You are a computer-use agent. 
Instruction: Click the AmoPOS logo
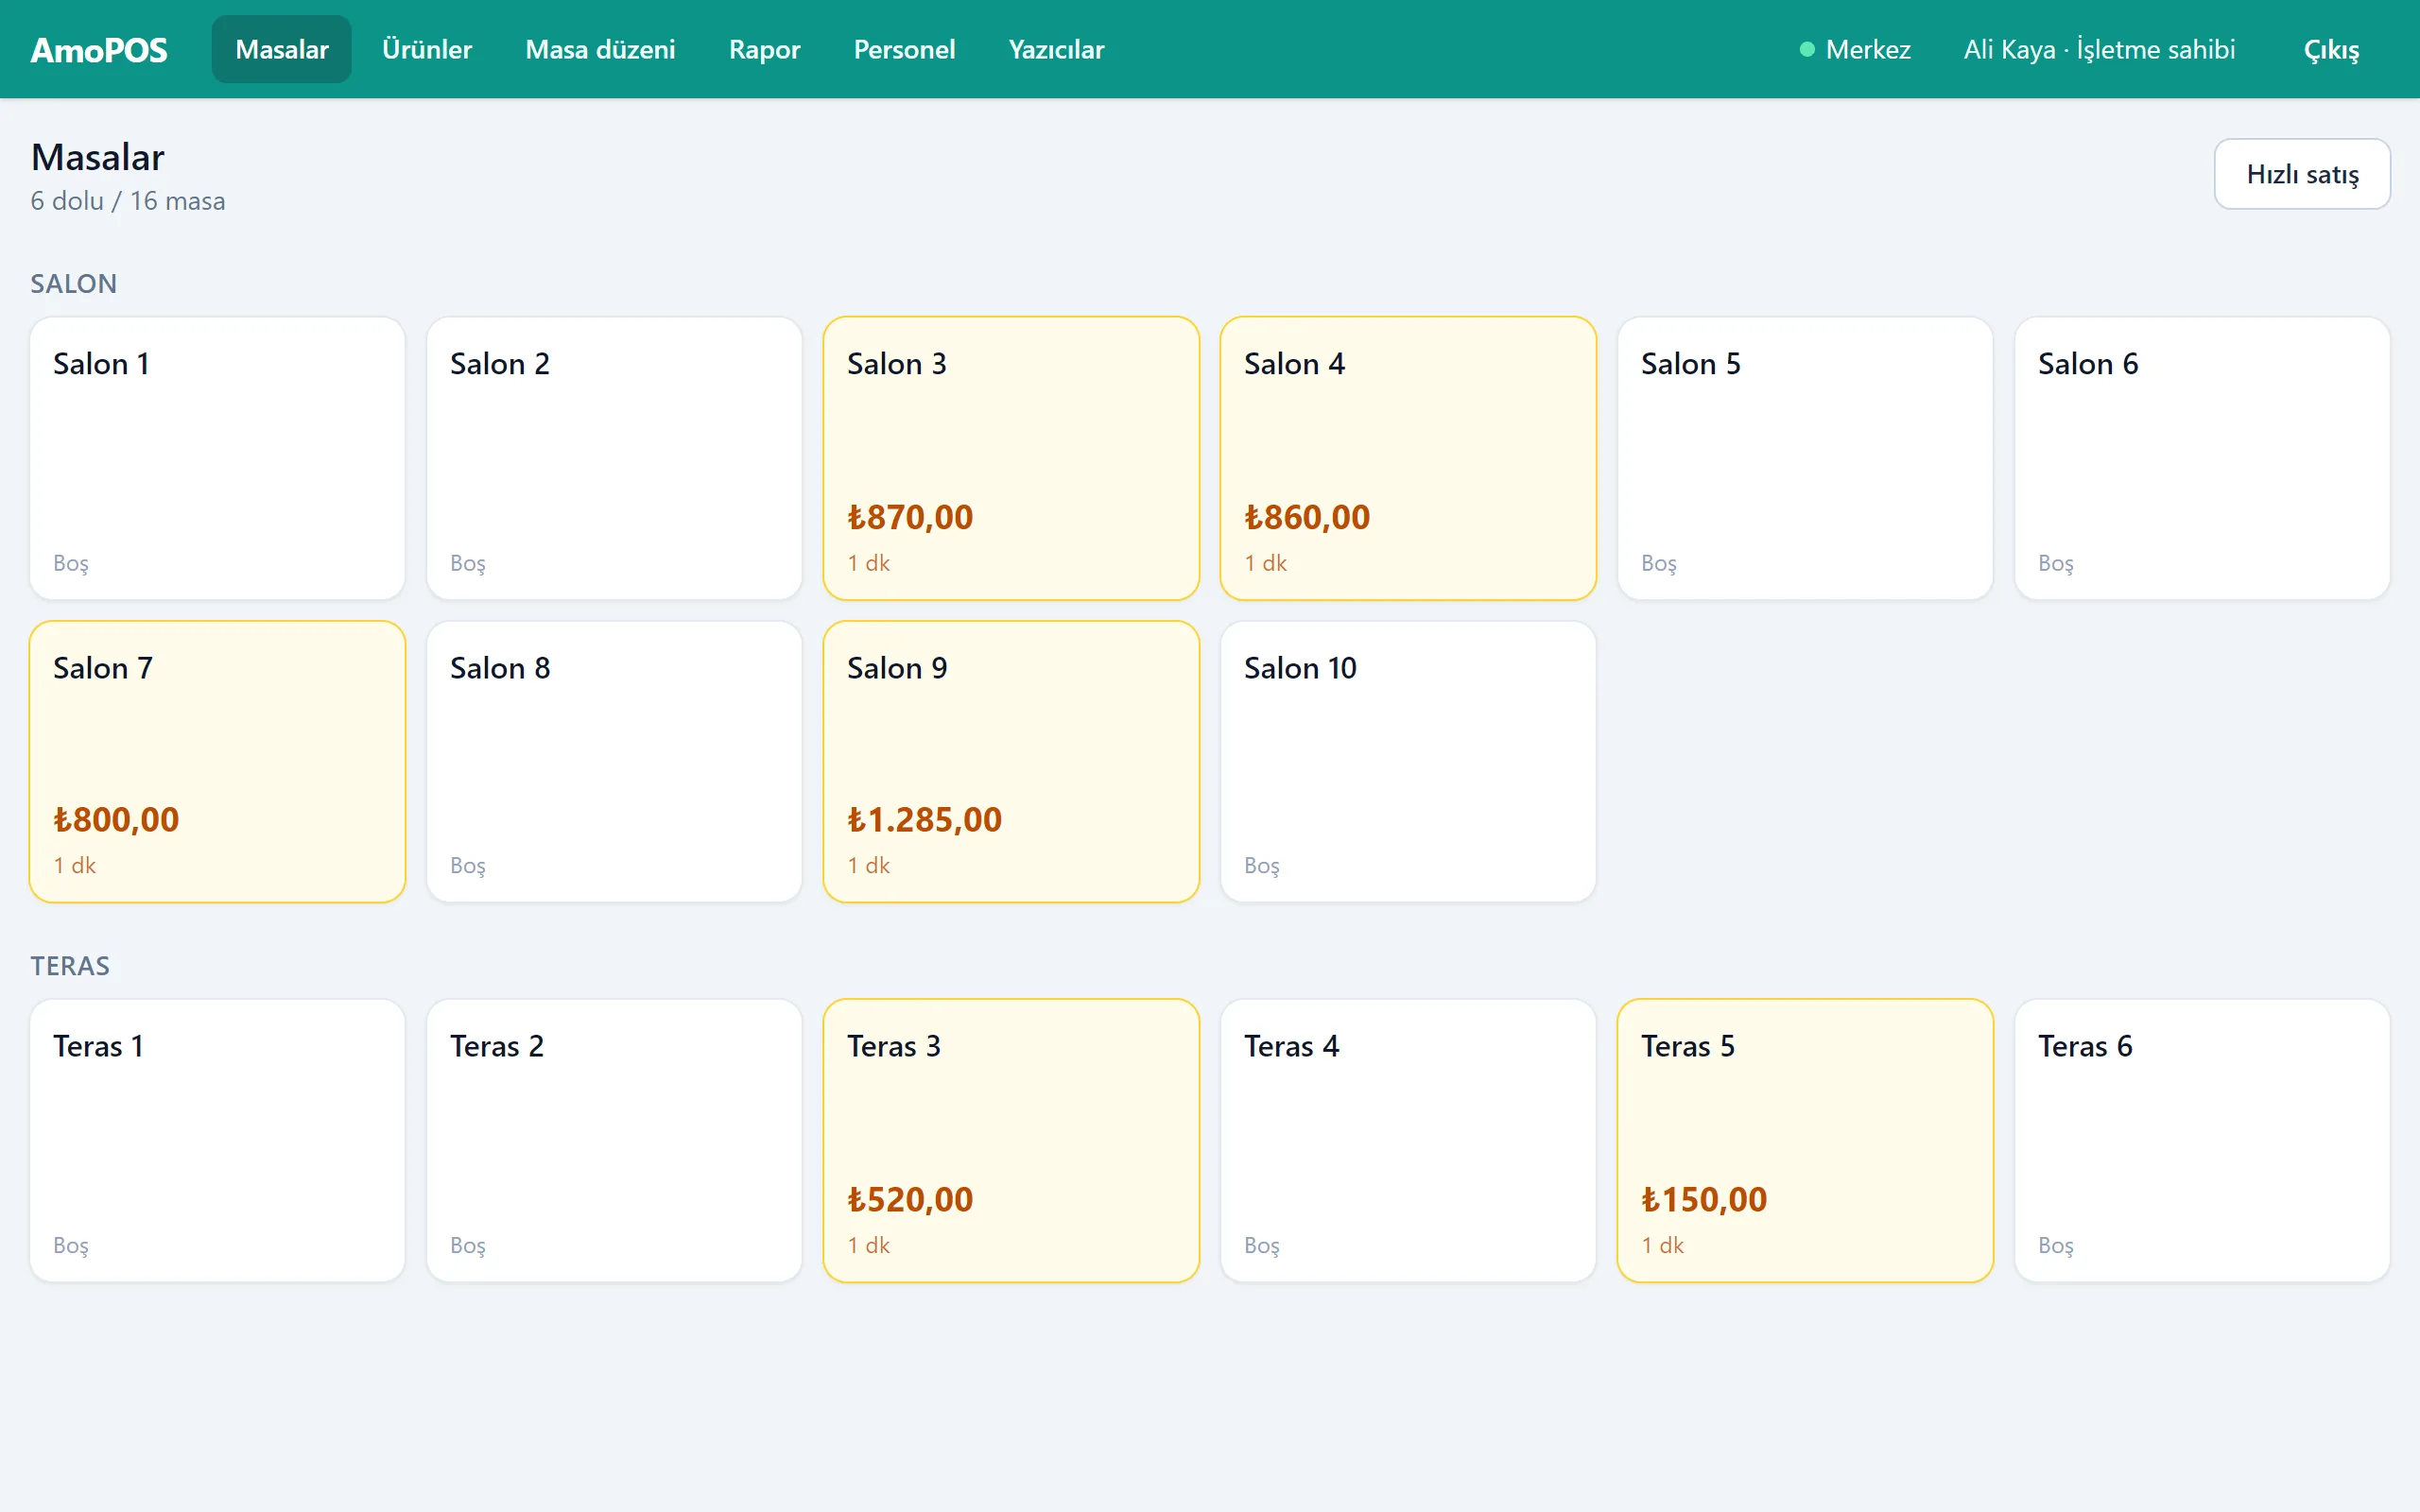99,49
